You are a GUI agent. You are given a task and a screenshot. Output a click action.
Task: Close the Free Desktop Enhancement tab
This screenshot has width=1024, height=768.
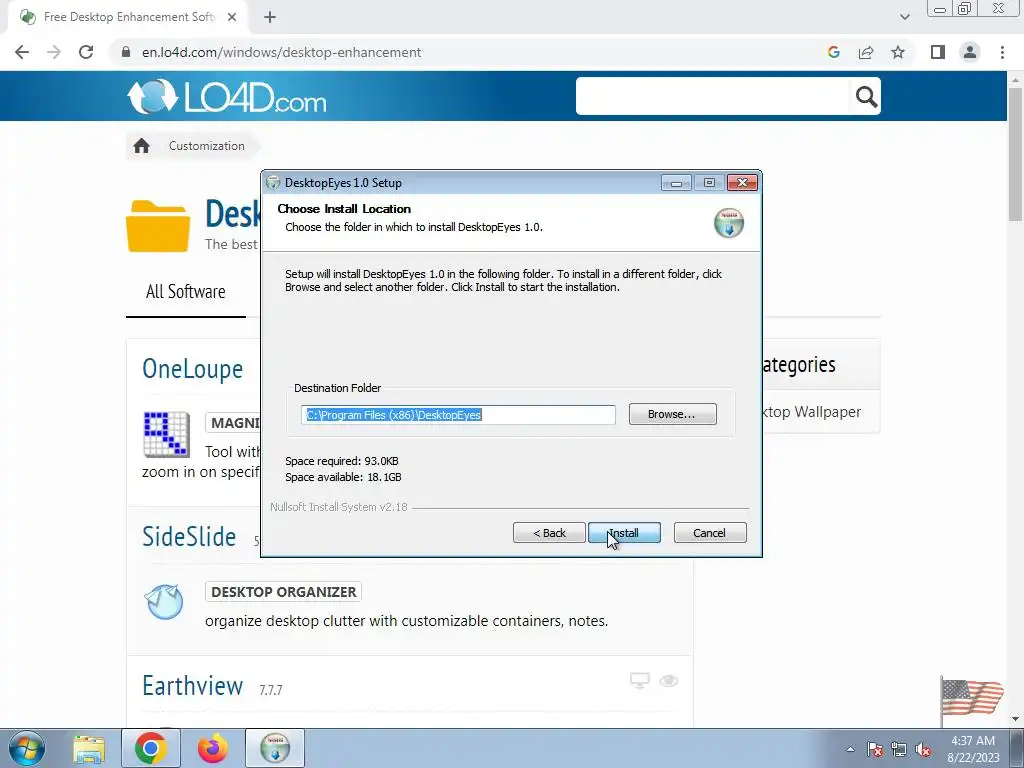[x=232, y=17]
